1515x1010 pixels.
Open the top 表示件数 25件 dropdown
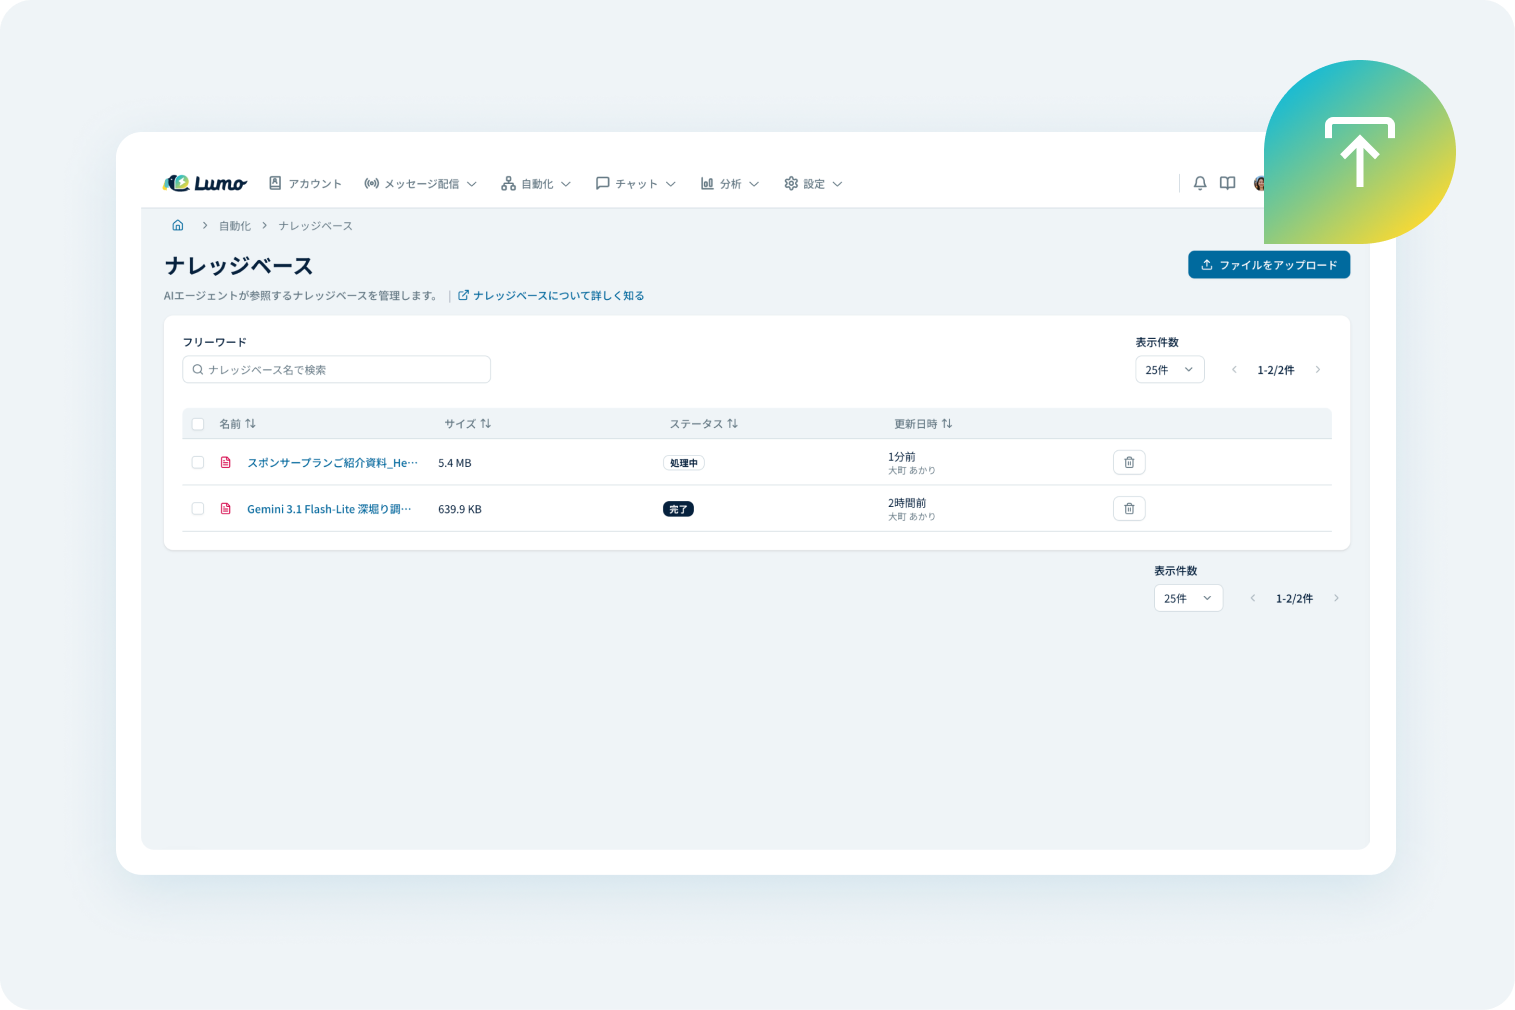point(1169,370)
